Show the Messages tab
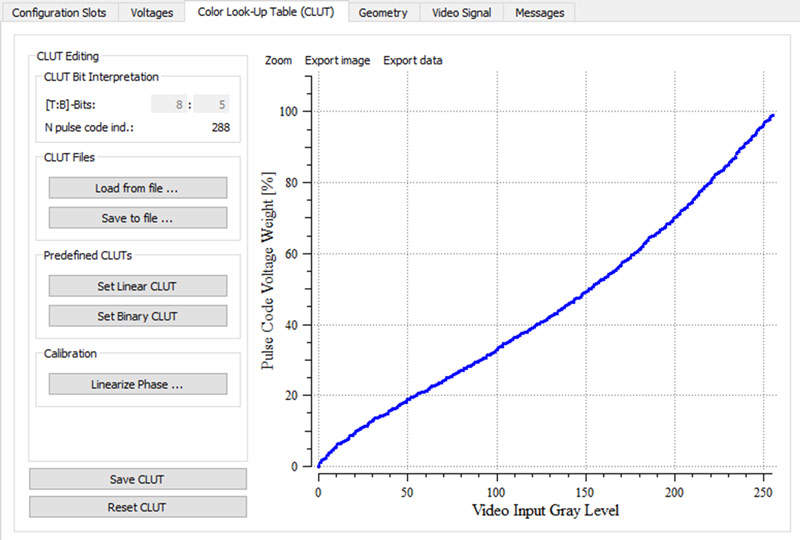Screen dimensions: 800x540 [x=539, y=13]
